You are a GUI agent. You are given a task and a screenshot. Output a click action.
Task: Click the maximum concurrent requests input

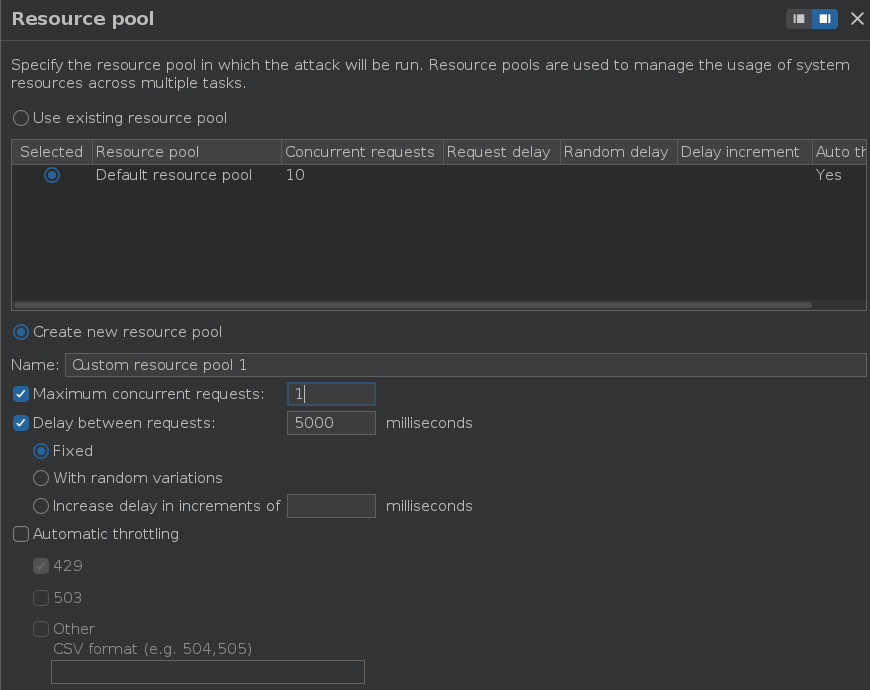pyautogui.click(x=331, y=394)
